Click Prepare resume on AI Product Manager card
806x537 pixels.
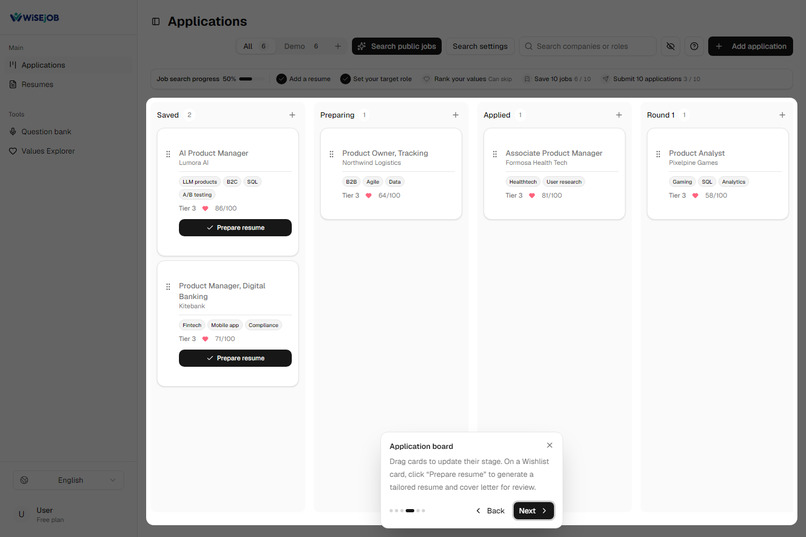235,228
